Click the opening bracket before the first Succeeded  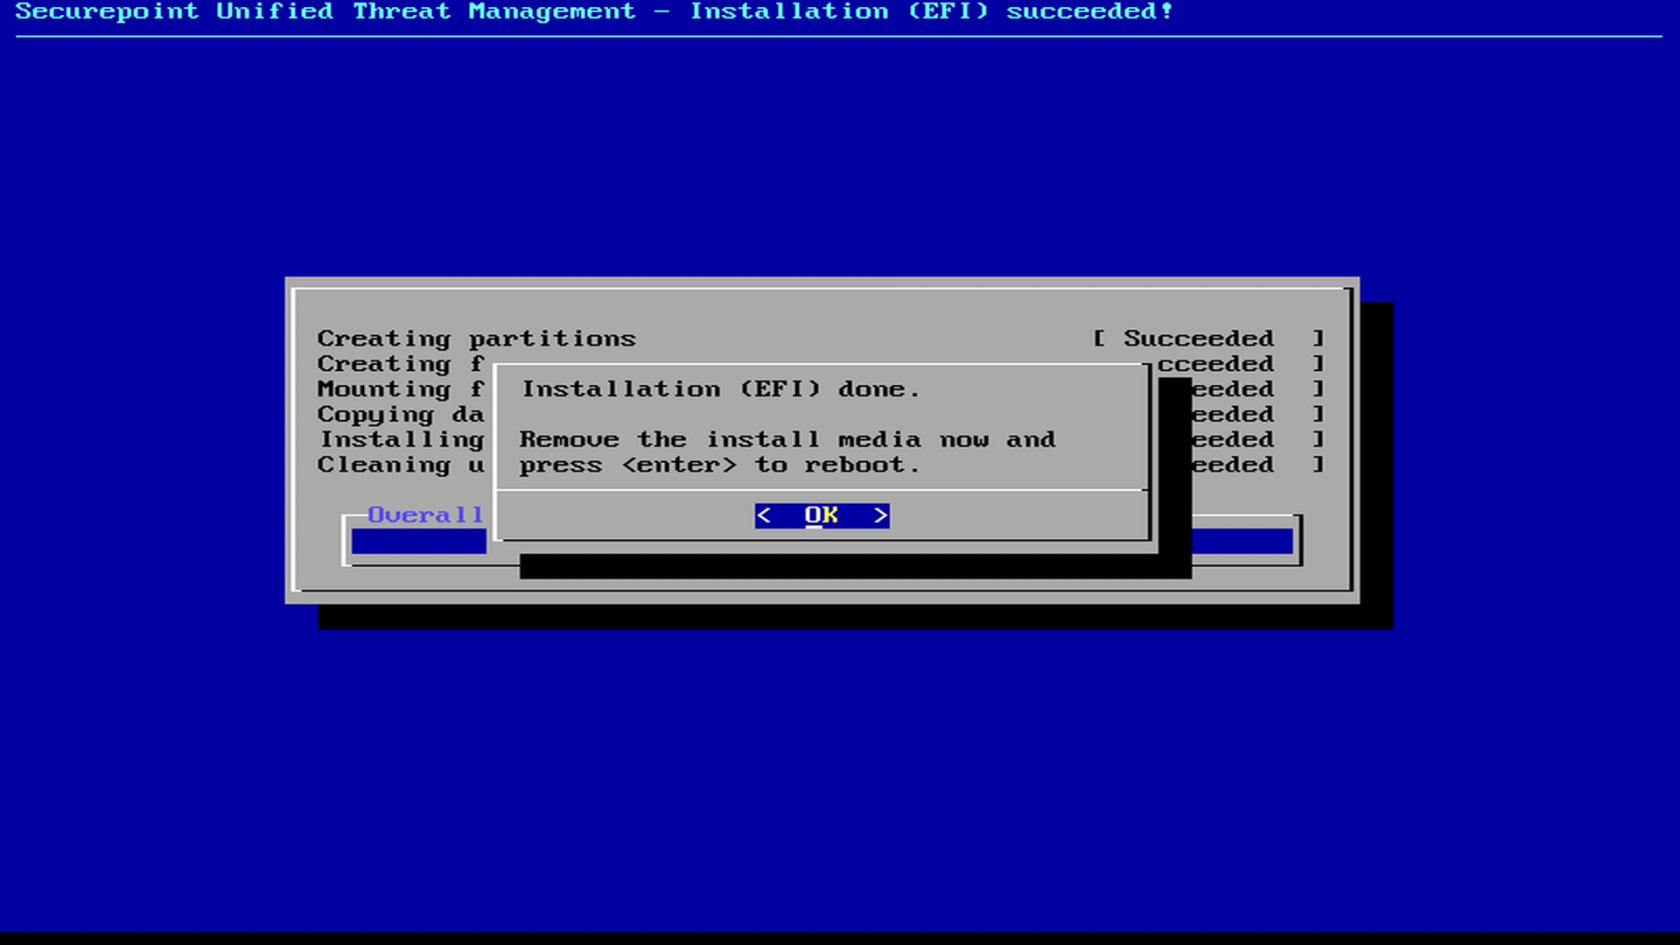pos(1099,339)
